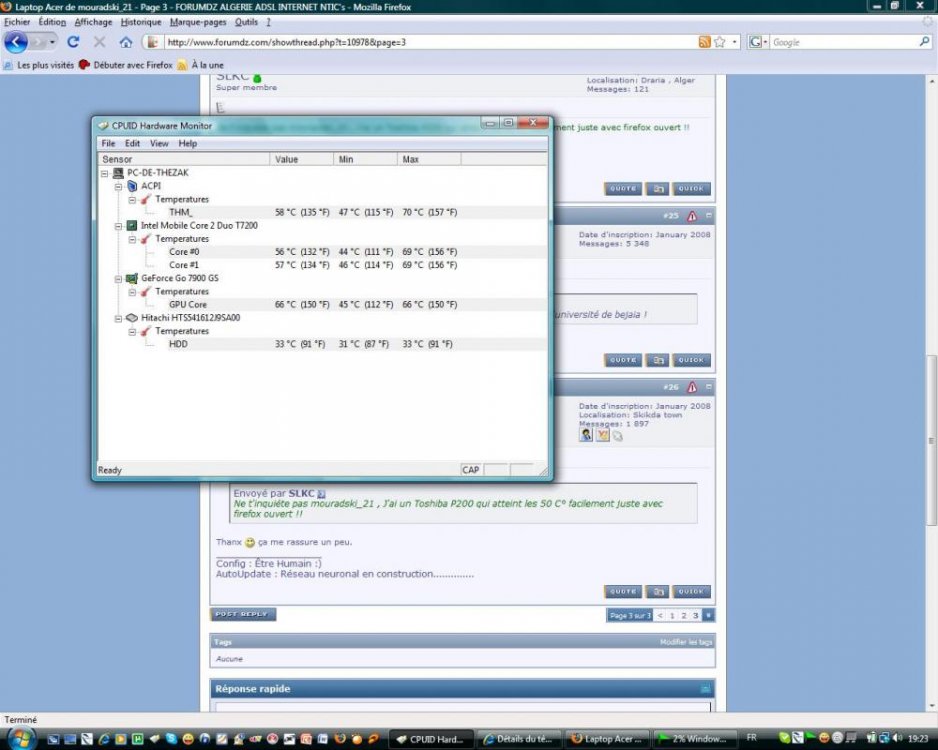Collapse the Intel Mobile Core 2 Duo node
The image size is (938, 750).
pyautogui.click(x=119, y=226)
